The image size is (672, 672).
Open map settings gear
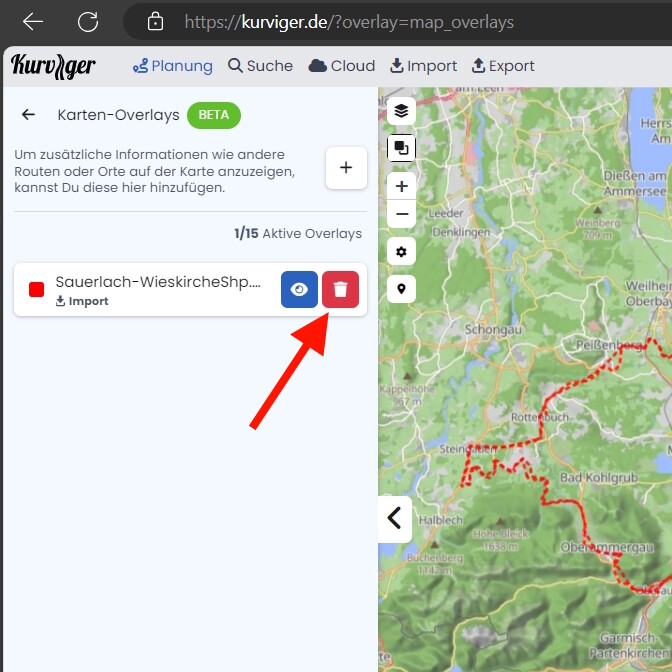point(401,251)
